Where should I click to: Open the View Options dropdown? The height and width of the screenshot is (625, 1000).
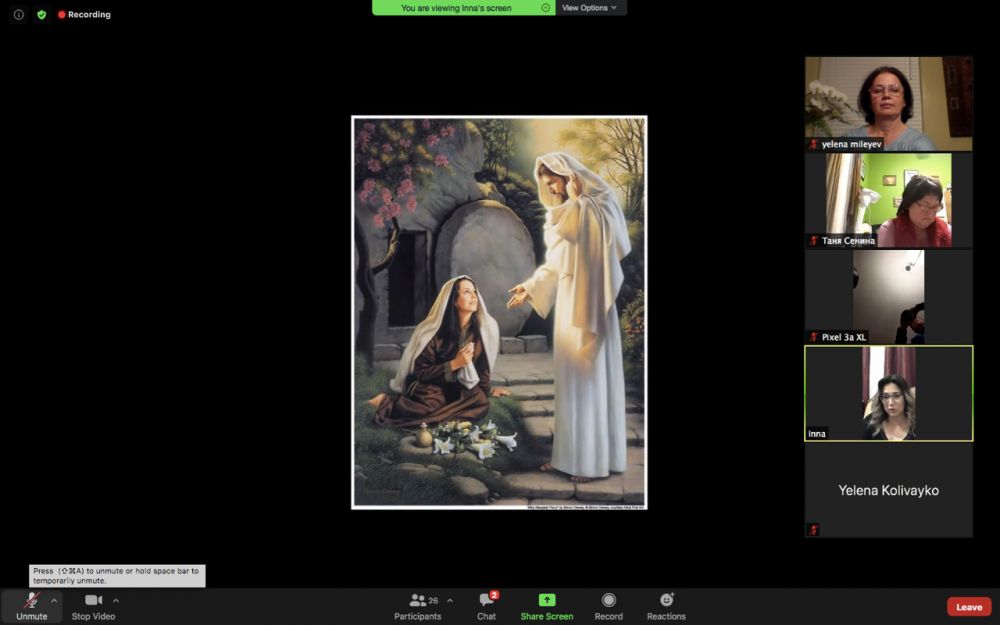pos(590,8)
